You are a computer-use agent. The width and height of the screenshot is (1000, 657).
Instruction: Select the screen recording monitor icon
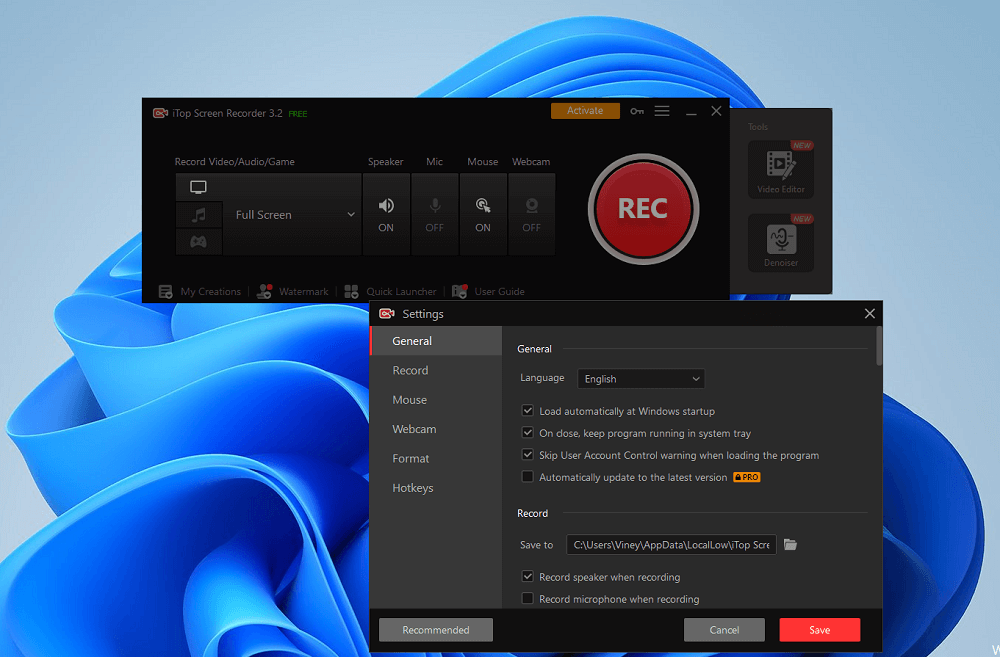[x=198, y=188]
